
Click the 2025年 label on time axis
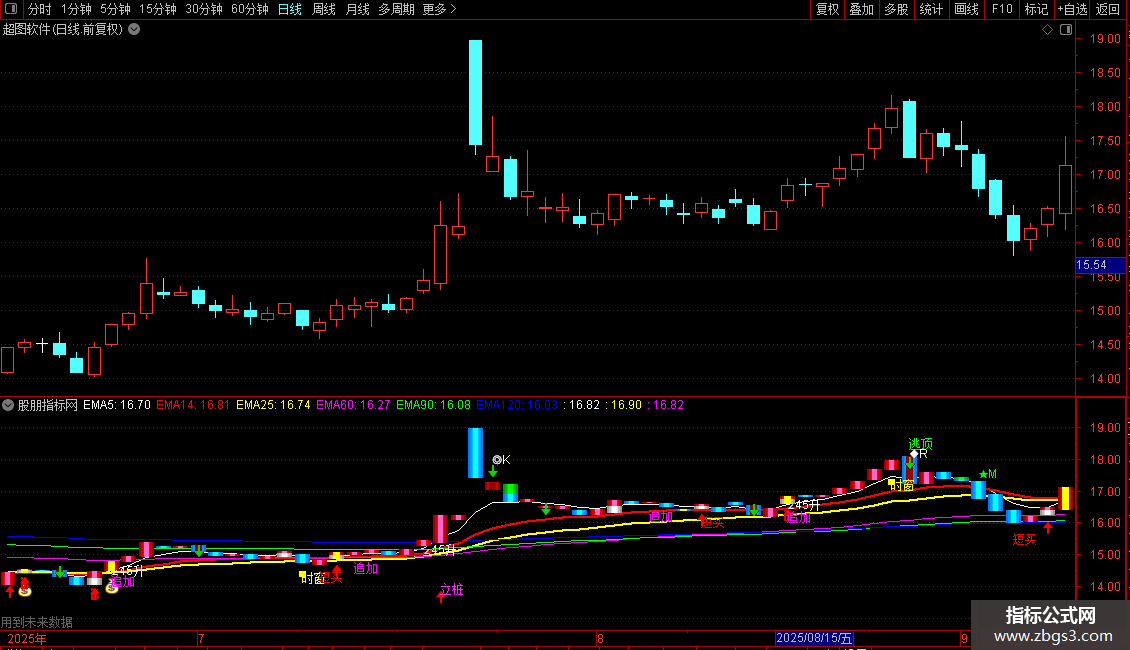[27, 638]
